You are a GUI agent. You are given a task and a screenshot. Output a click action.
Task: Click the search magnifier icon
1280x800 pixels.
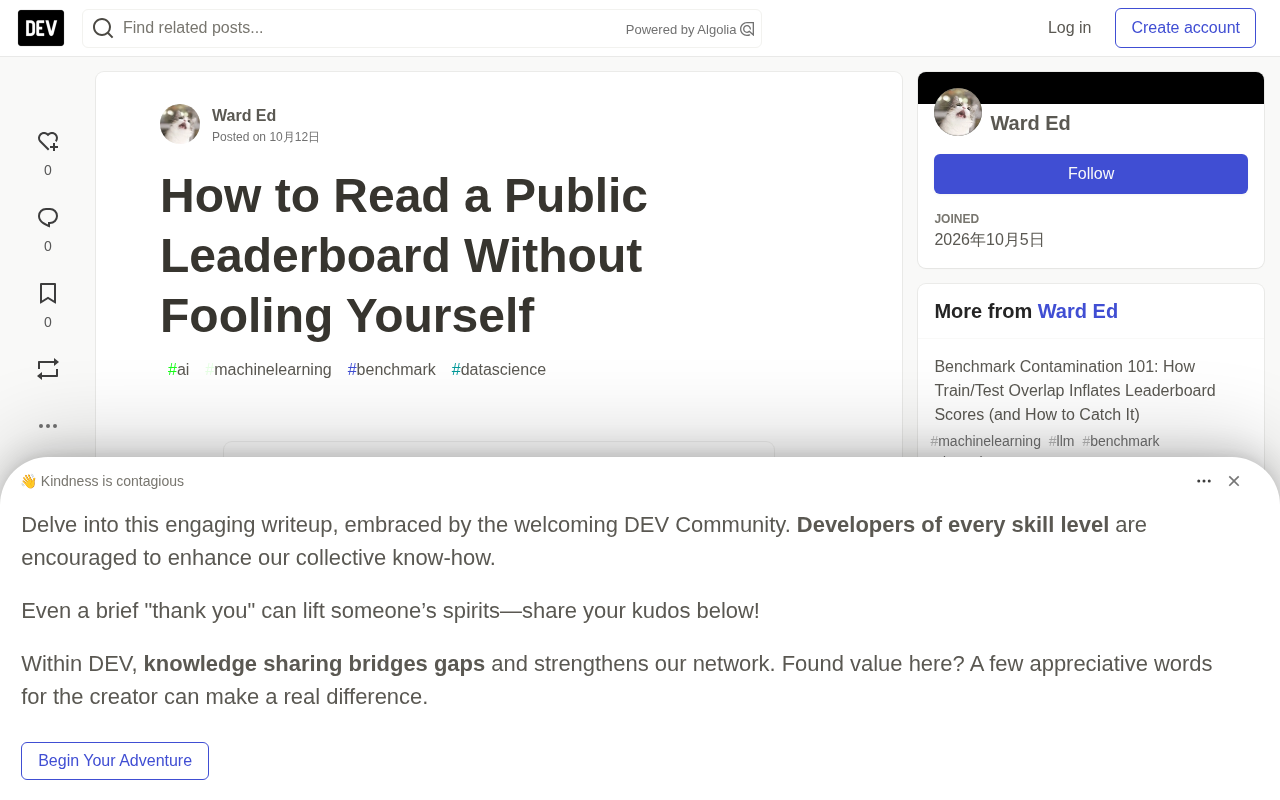coord(103,28)
